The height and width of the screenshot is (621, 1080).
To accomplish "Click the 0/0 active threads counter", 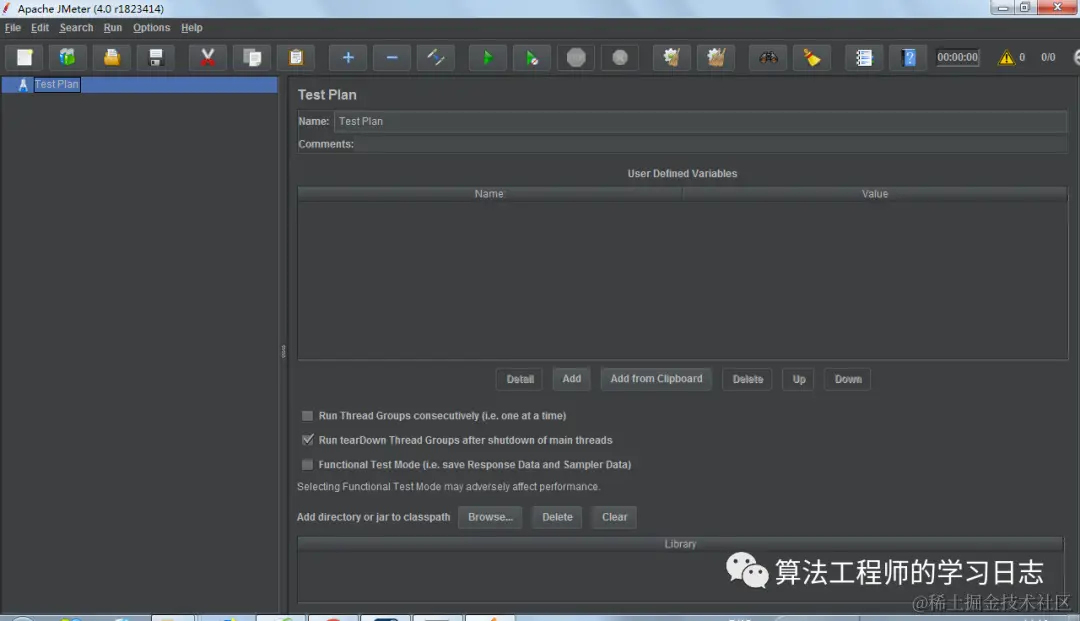I will point(1048,57).
